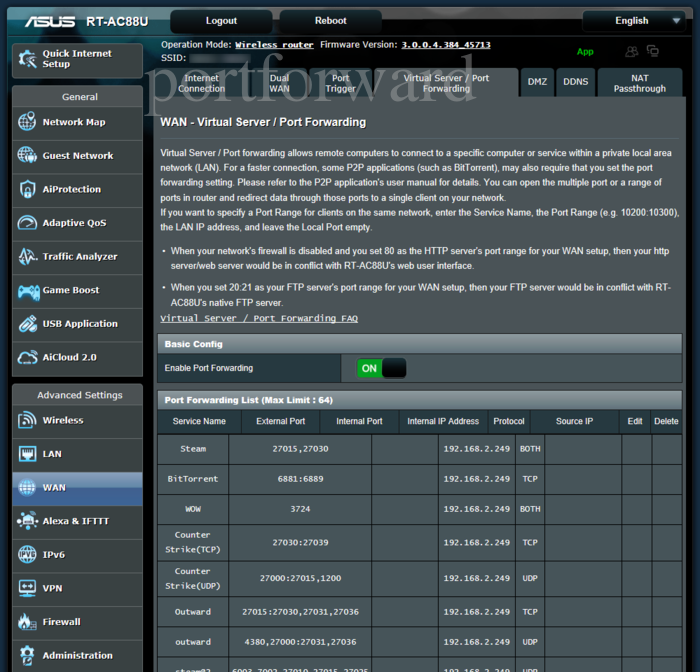Viewport: 700px width, 672px height.
Task: Click the WOW service name cell
Action: (193, 509)
